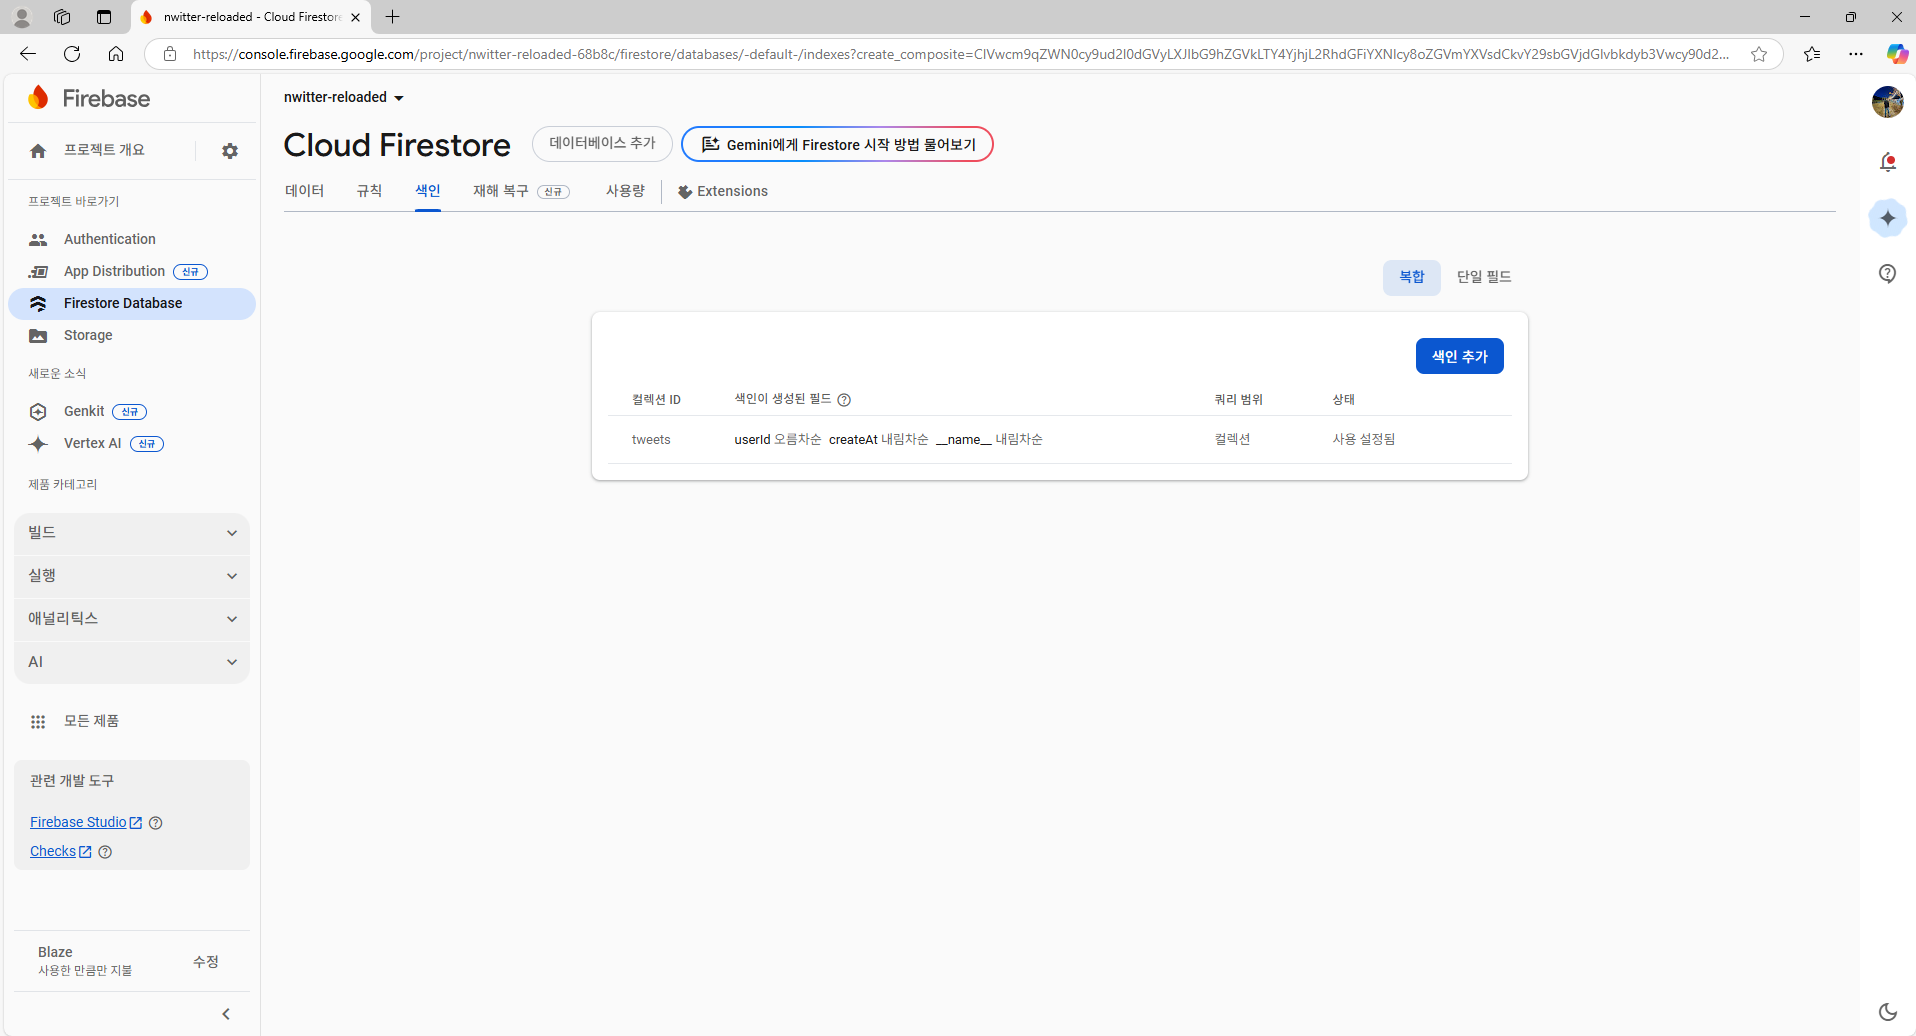Open the Firebase Studio link
Viewport: 1916px width, 1036px height.
tap(86, 822)
